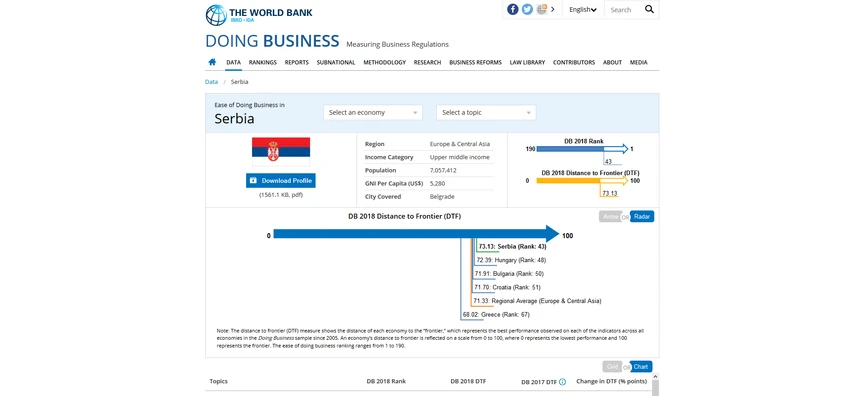This screenshot has height=396, width=850.
Task: Click the Download Profile button
Action: (x=281, y=180)
